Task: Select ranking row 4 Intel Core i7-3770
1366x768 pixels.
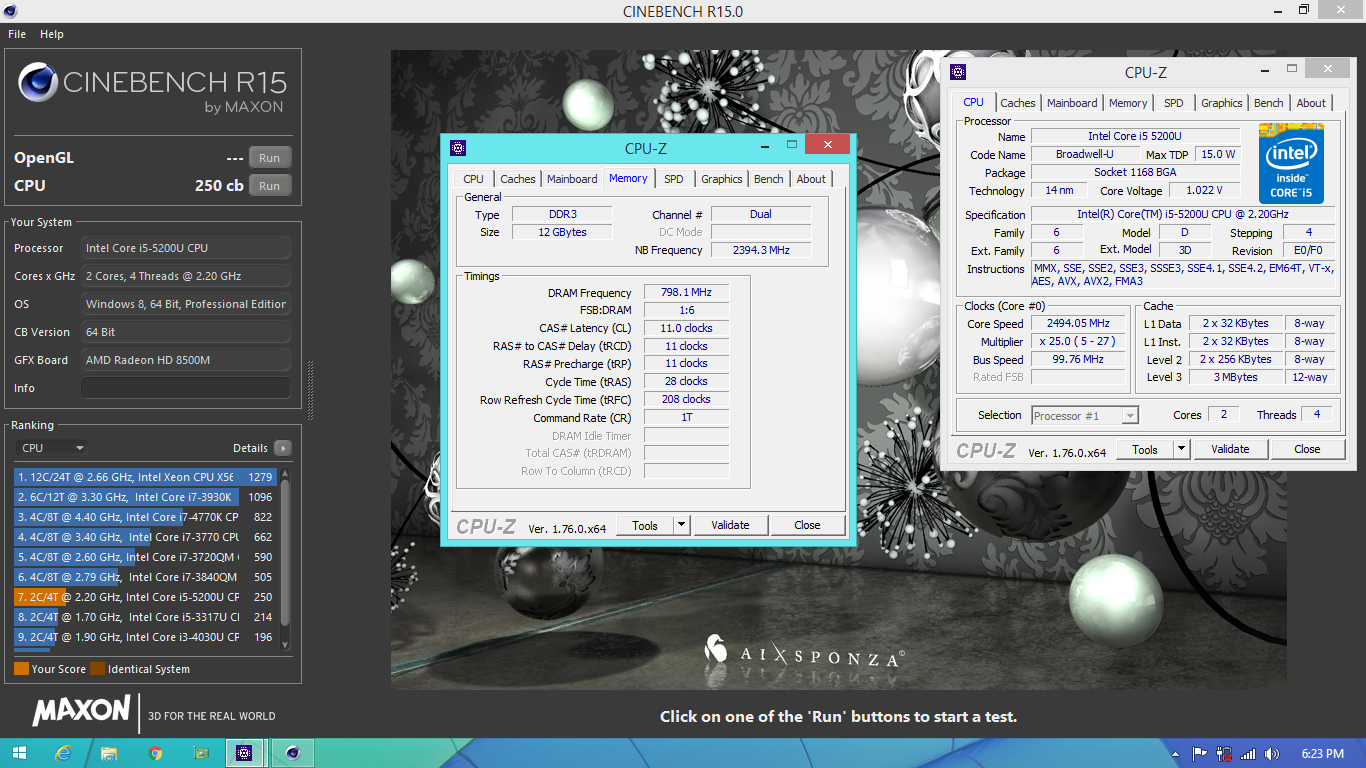Action: (145, 537)
